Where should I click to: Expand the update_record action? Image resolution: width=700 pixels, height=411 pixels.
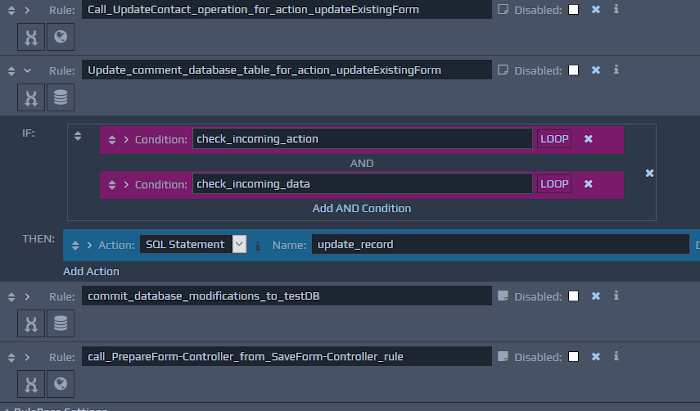pyautogui.click(x=89, y=245)
